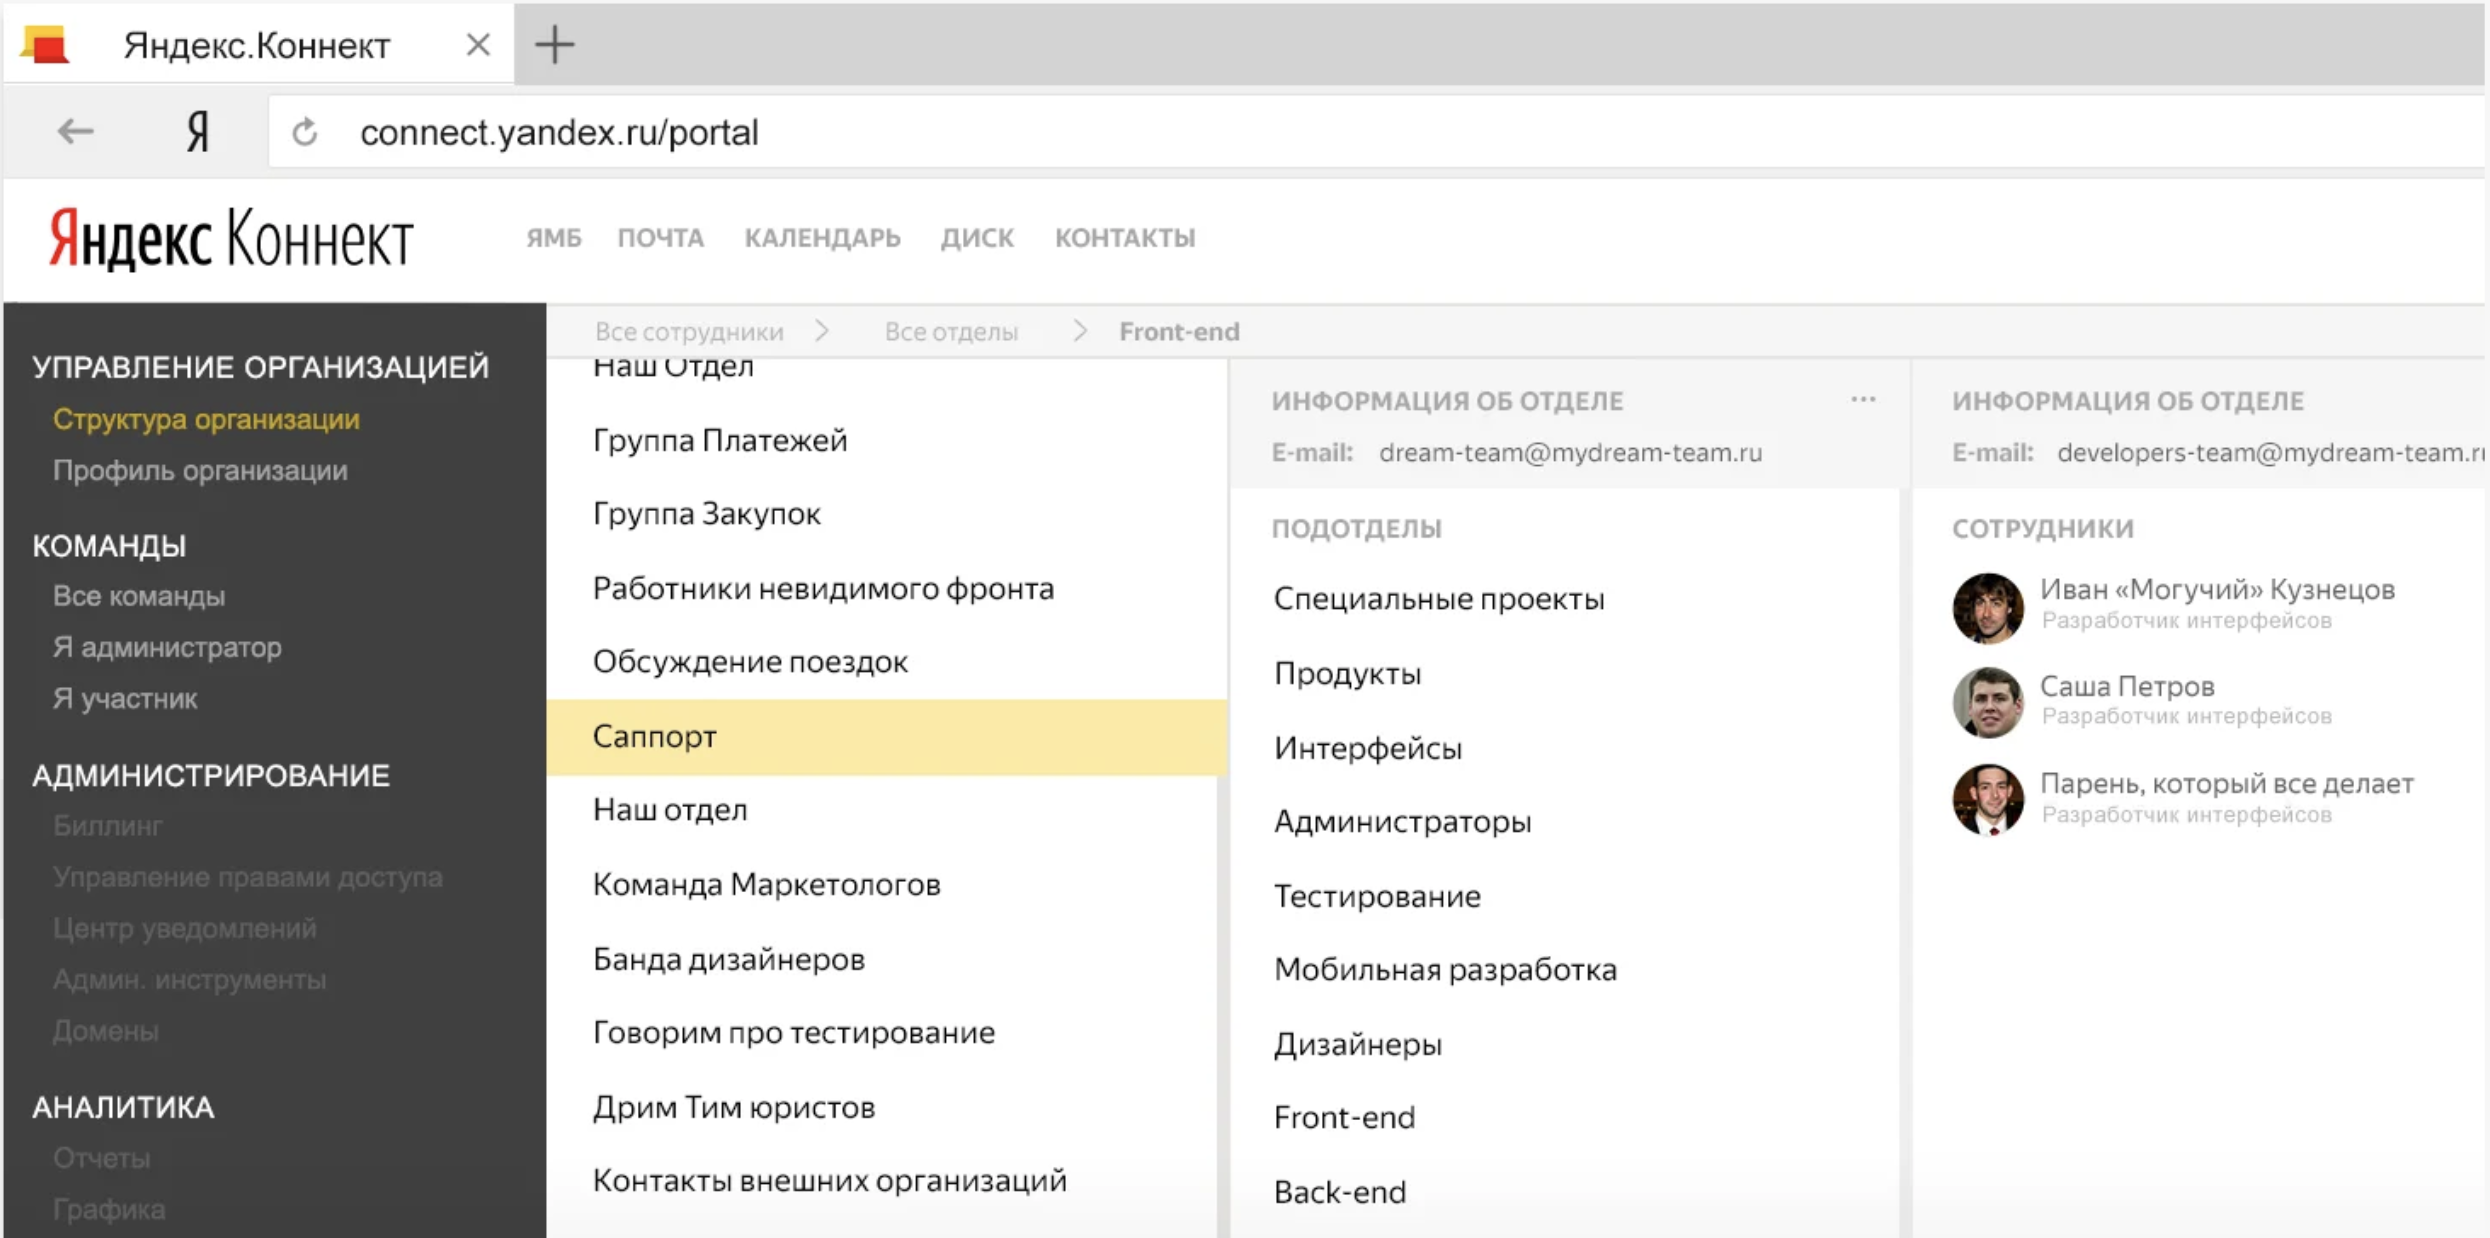Go to the Все сотрудники breadcrumb
Image resolution: width=2490 pixels, height=1238 pixels.
[x=689, y=331]
